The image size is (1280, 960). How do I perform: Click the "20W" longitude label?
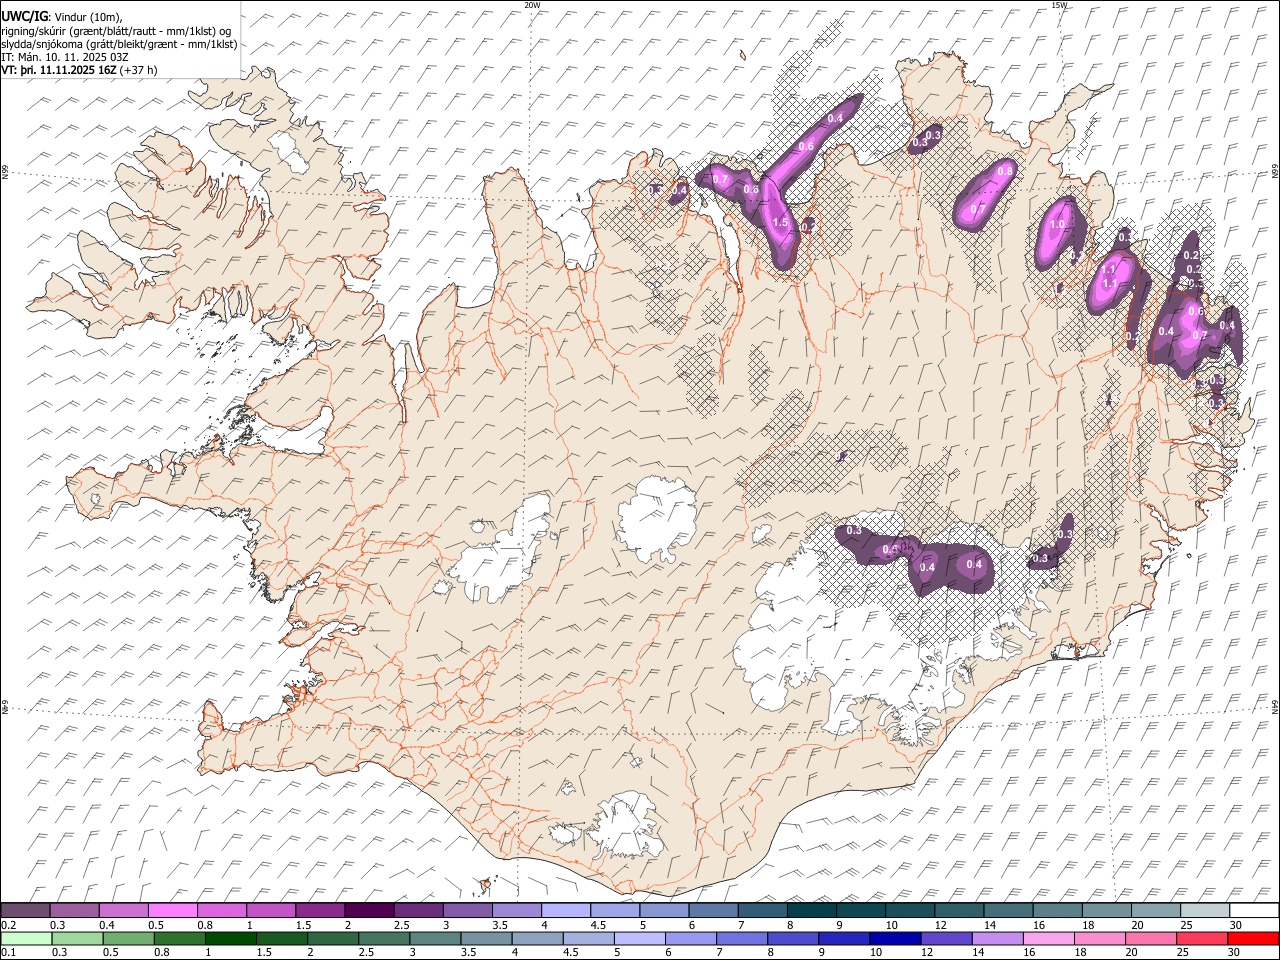click(533, 5)
